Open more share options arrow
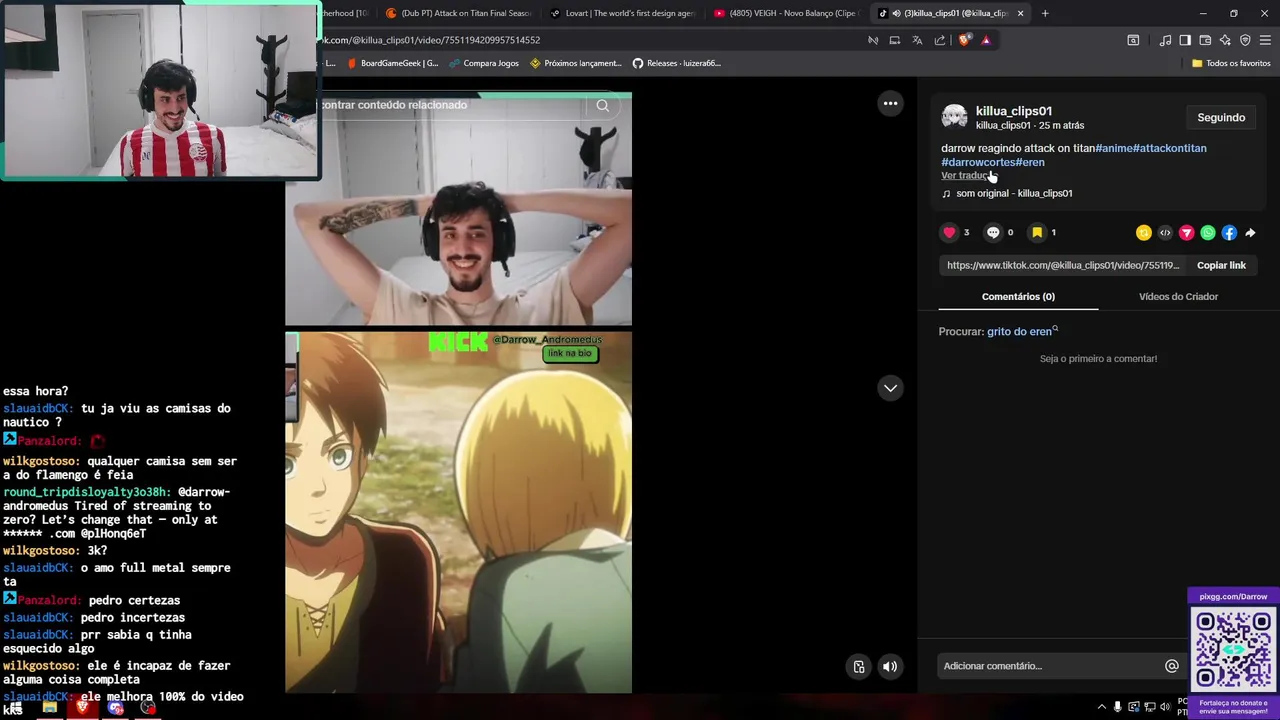The height and width of the screenshot is (720, 1280). [x=1250, y=233]
